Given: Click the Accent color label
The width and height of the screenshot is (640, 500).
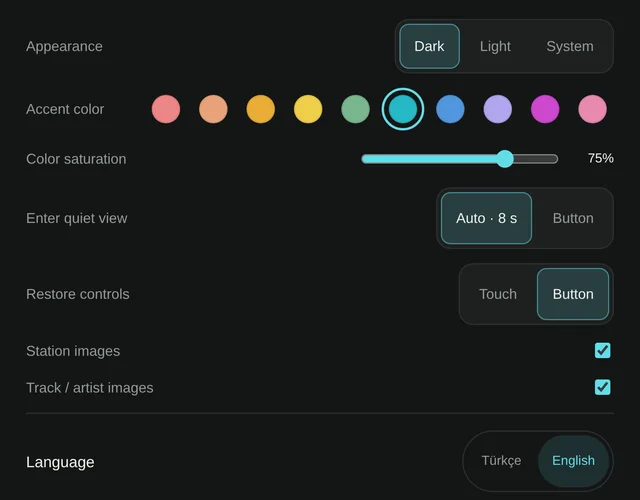Looking at the screenshot, I should pyautogui.click(x=65, y=109).
